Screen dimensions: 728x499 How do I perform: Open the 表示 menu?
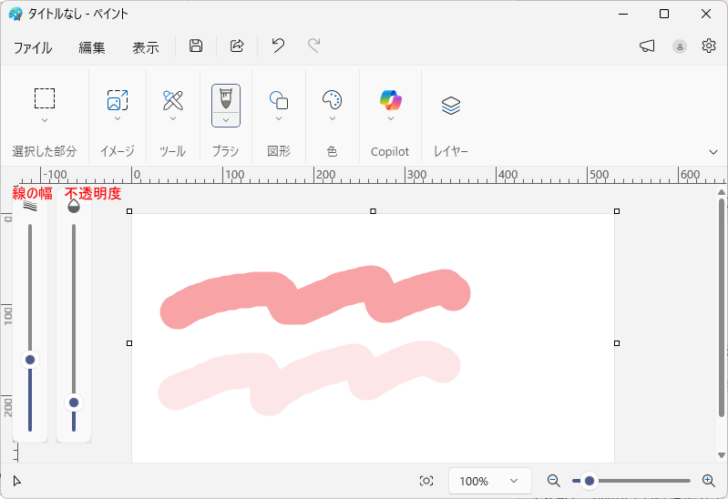(145, 47)
